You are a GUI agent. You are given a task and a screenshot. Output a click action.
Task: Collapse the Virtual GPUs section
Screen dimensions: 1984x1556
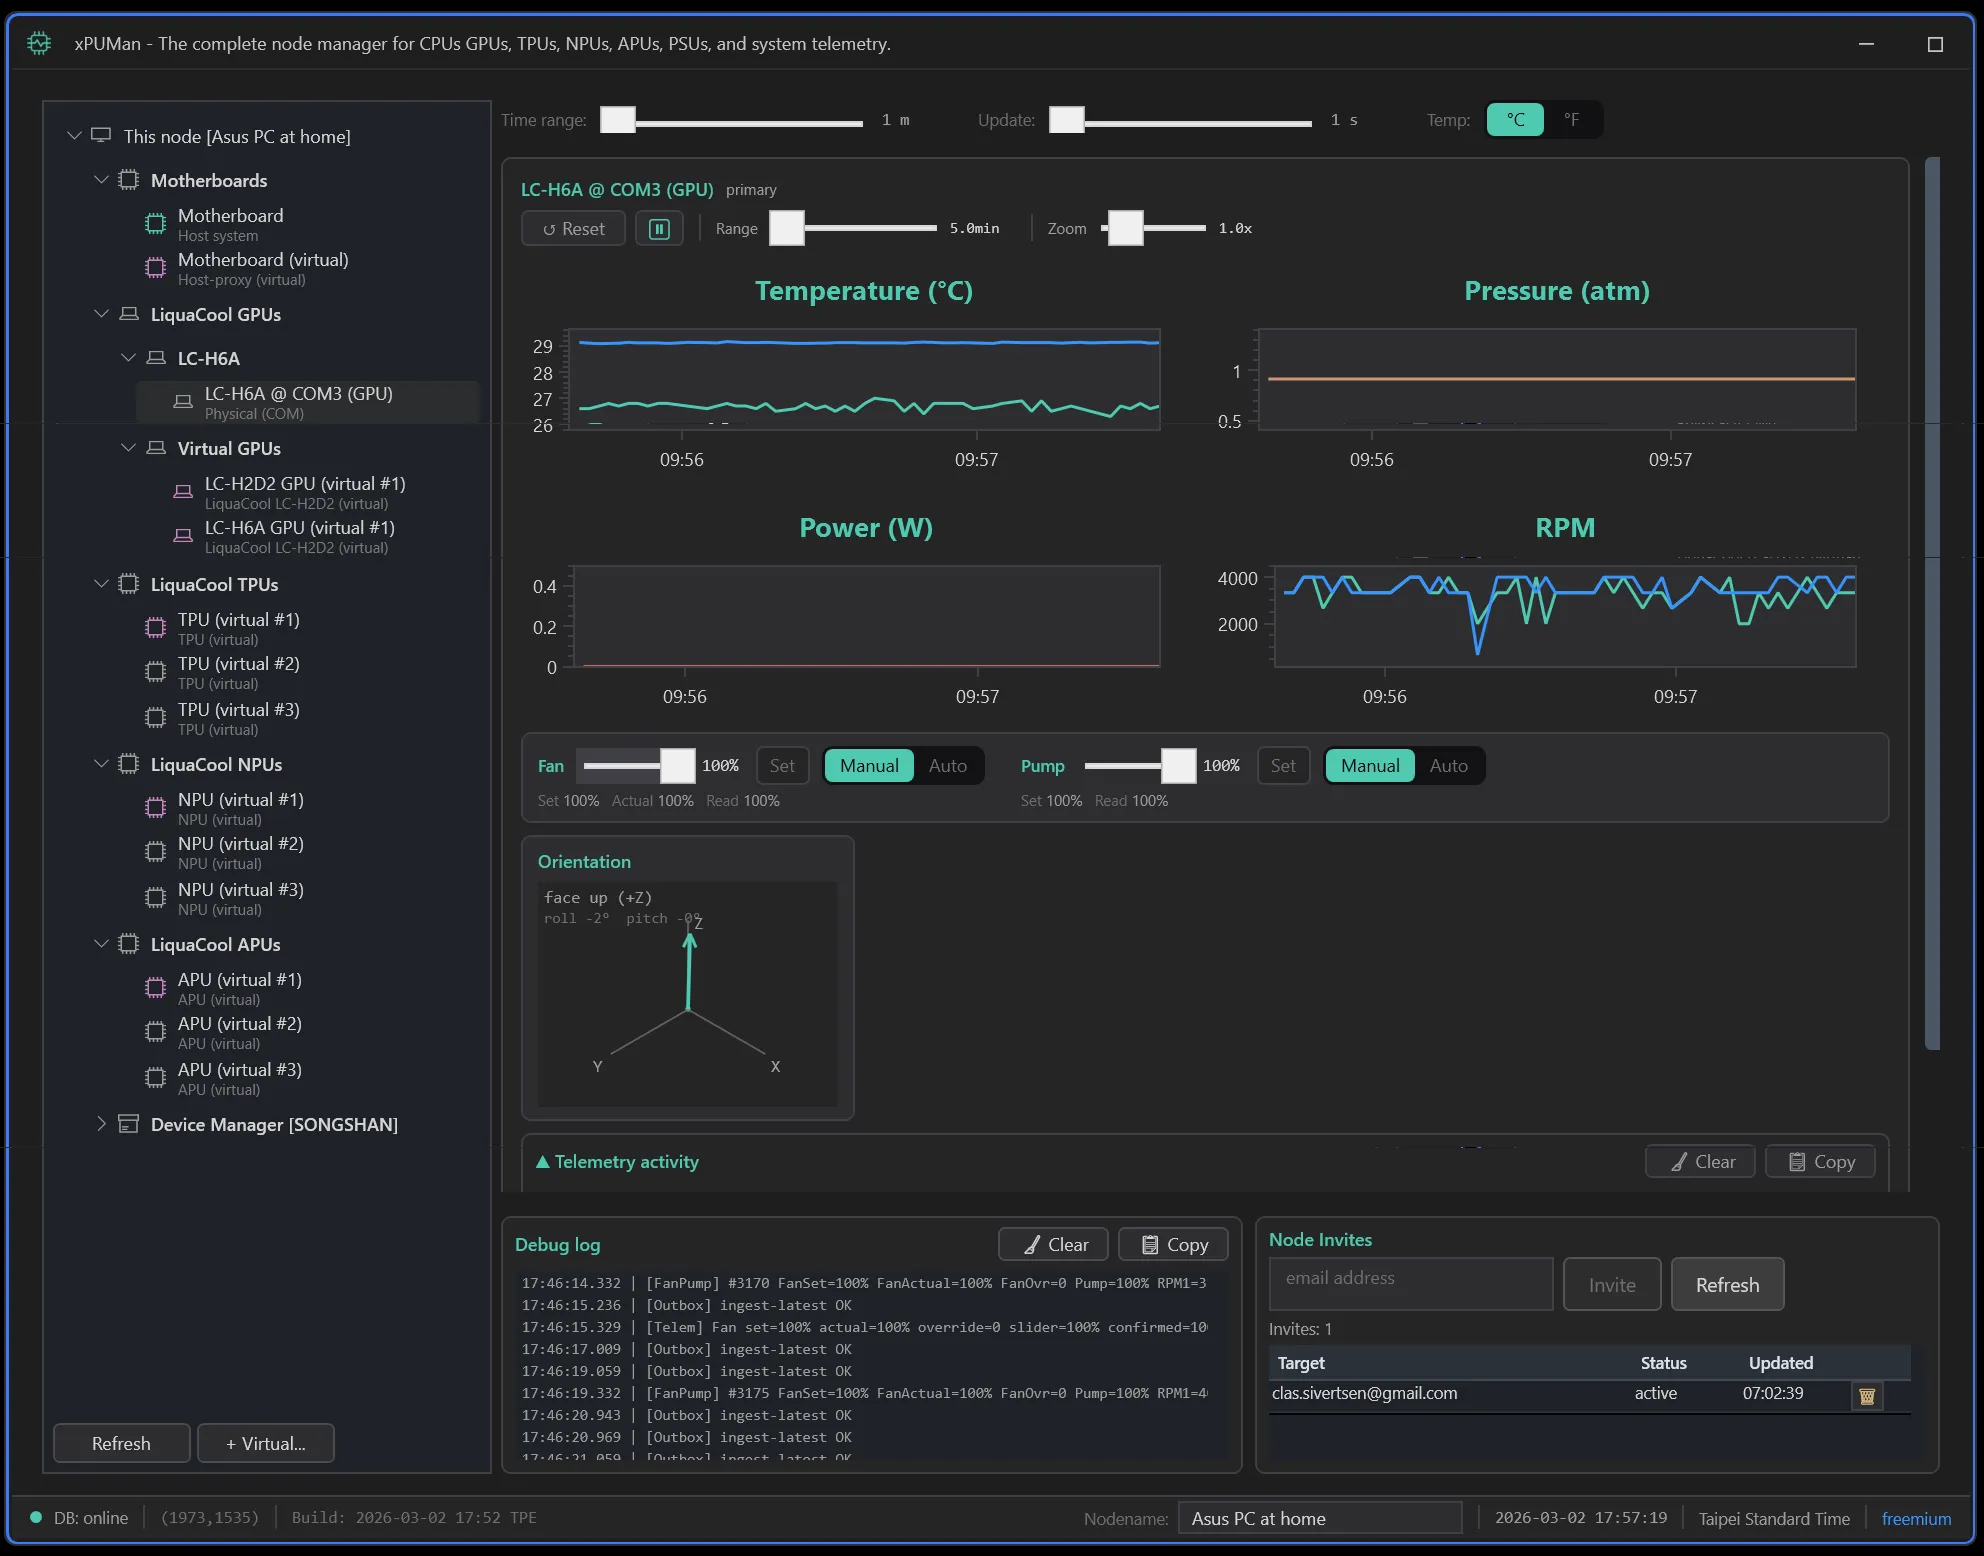coord(129,447)
